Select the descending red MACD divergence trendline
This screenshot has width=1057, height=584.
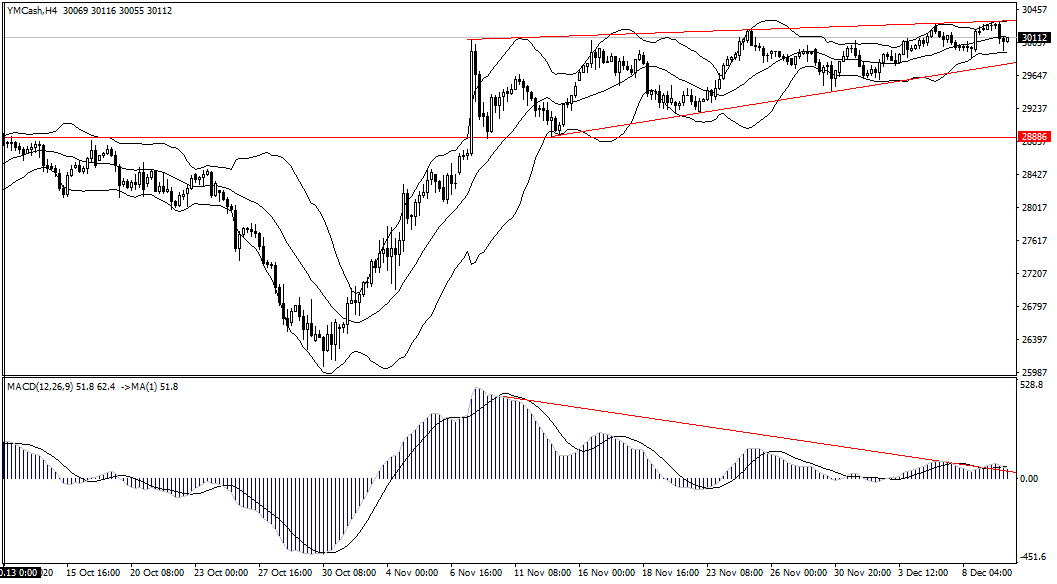[760, 434]
